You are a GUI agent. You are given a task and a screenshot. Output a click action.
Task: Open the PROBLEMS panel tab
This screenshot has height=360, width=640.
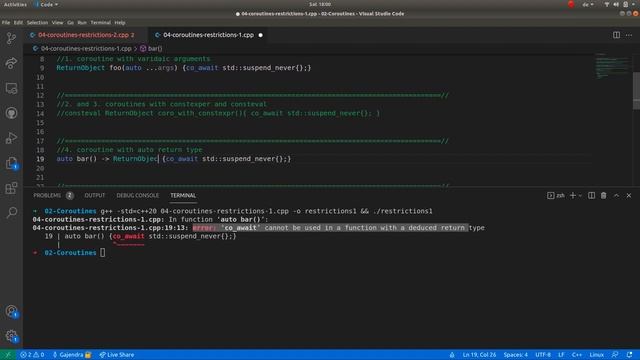[x=53, y=196]
